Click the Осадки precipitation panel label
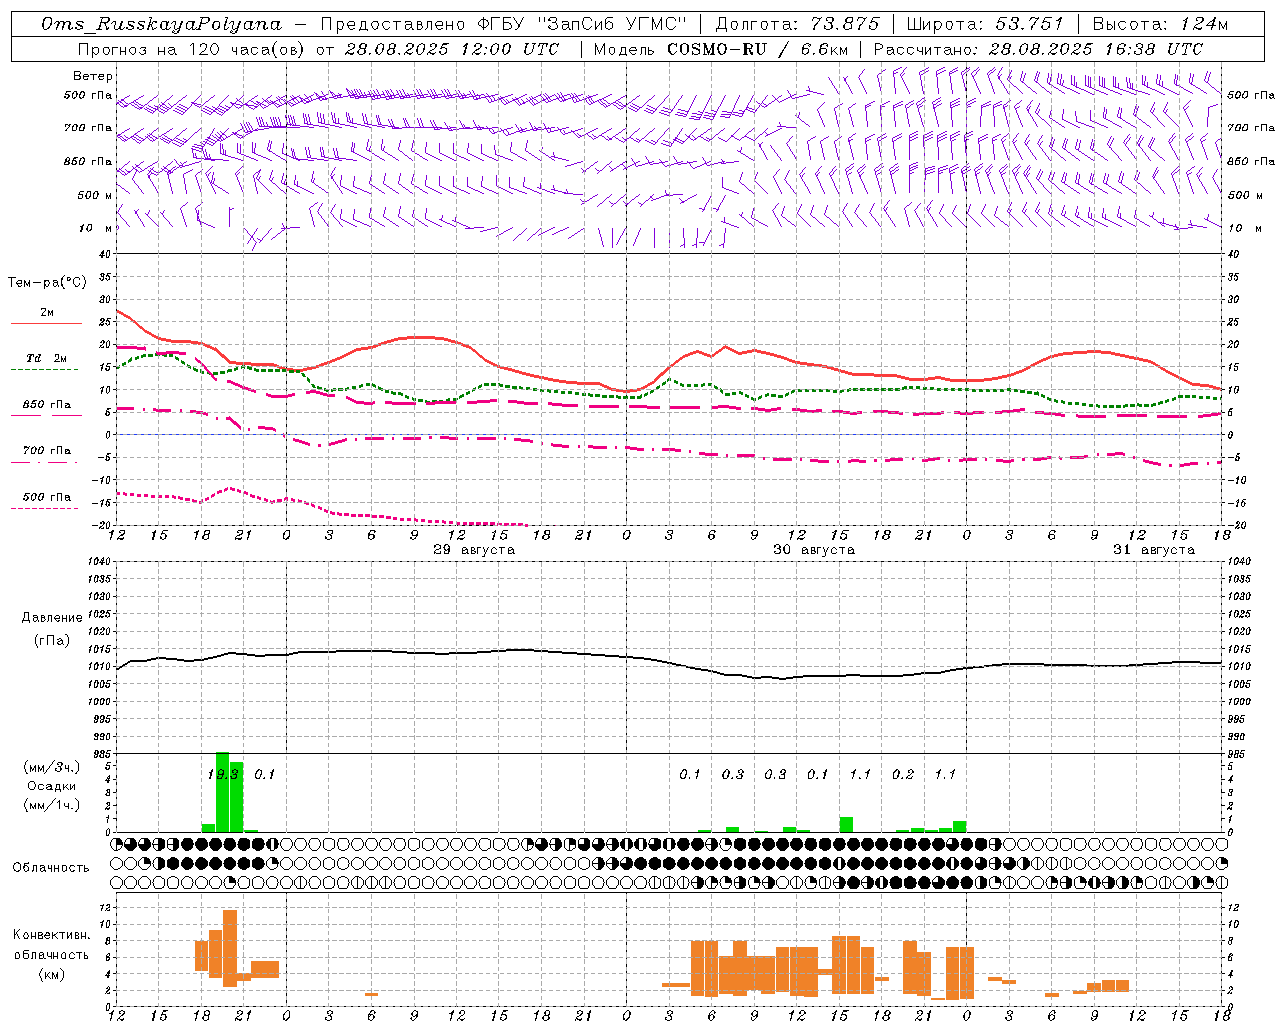Screen dimensions: 1280x1024 [x=52, y=786]
